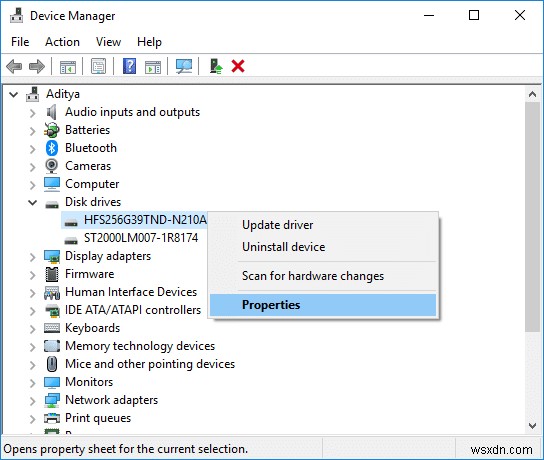Image resolution: width=544 pixels, height=460 pixels.
Task: Click the Device Manager title bar icon
Action: pos(16,16)
